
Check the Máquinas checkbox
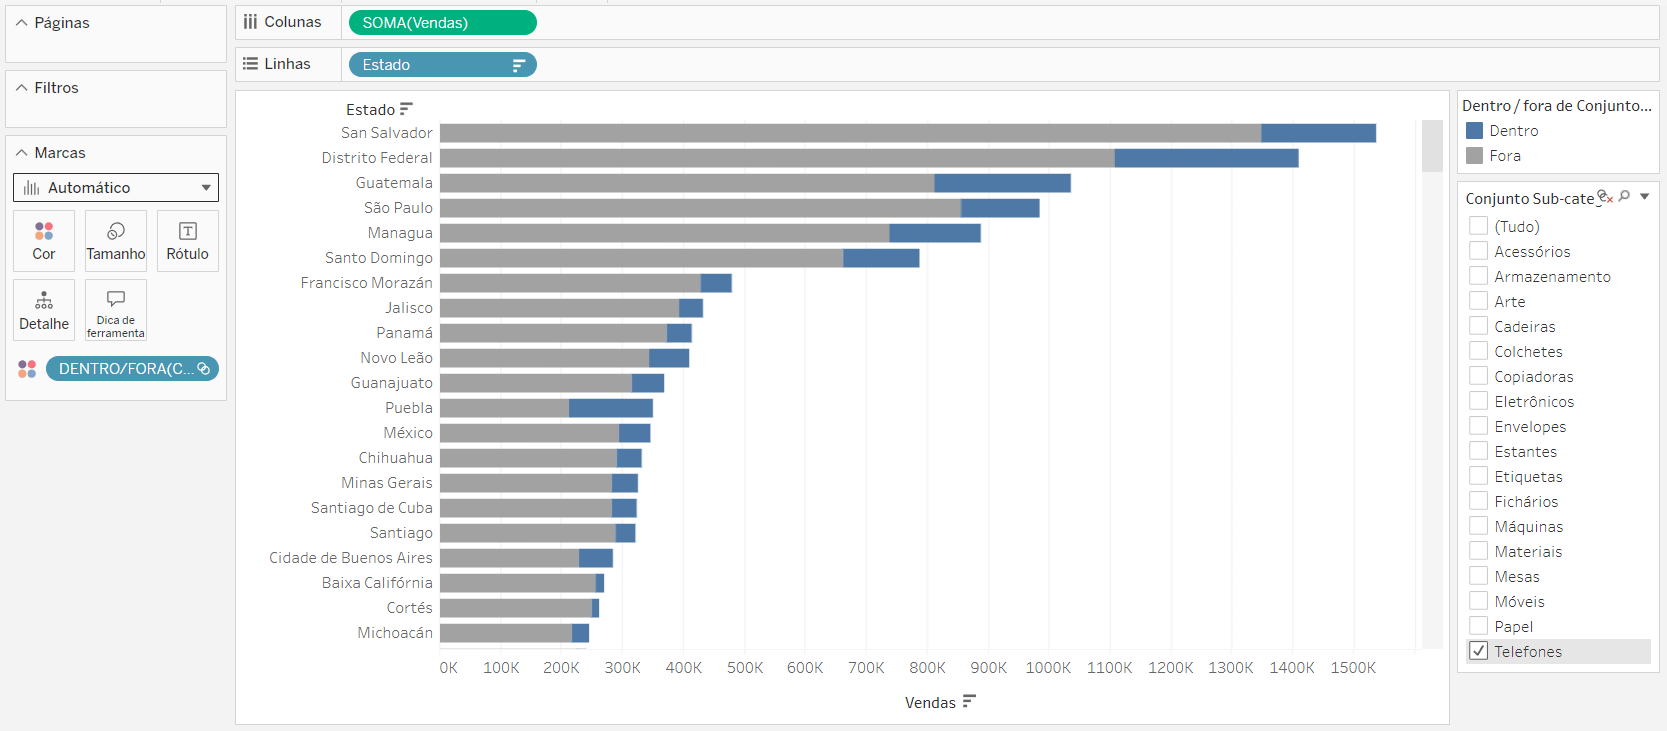click(x=1478, y=526)
